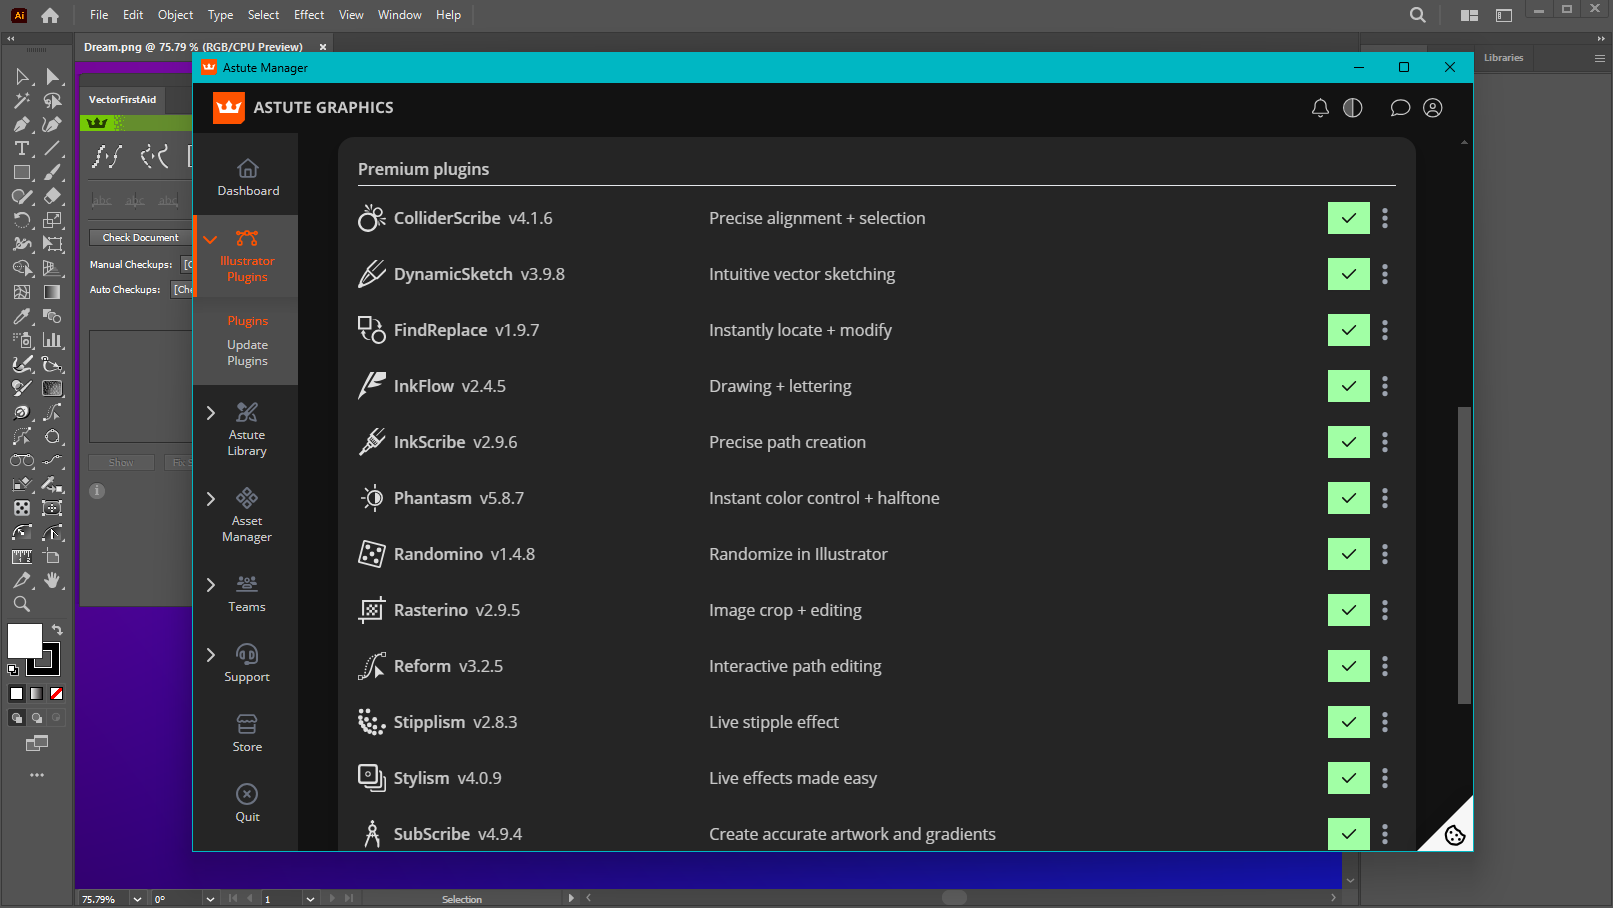Toggle the Stipplism green checkmark
The height and width of the screenshot is (908, 1613).
1348,722
